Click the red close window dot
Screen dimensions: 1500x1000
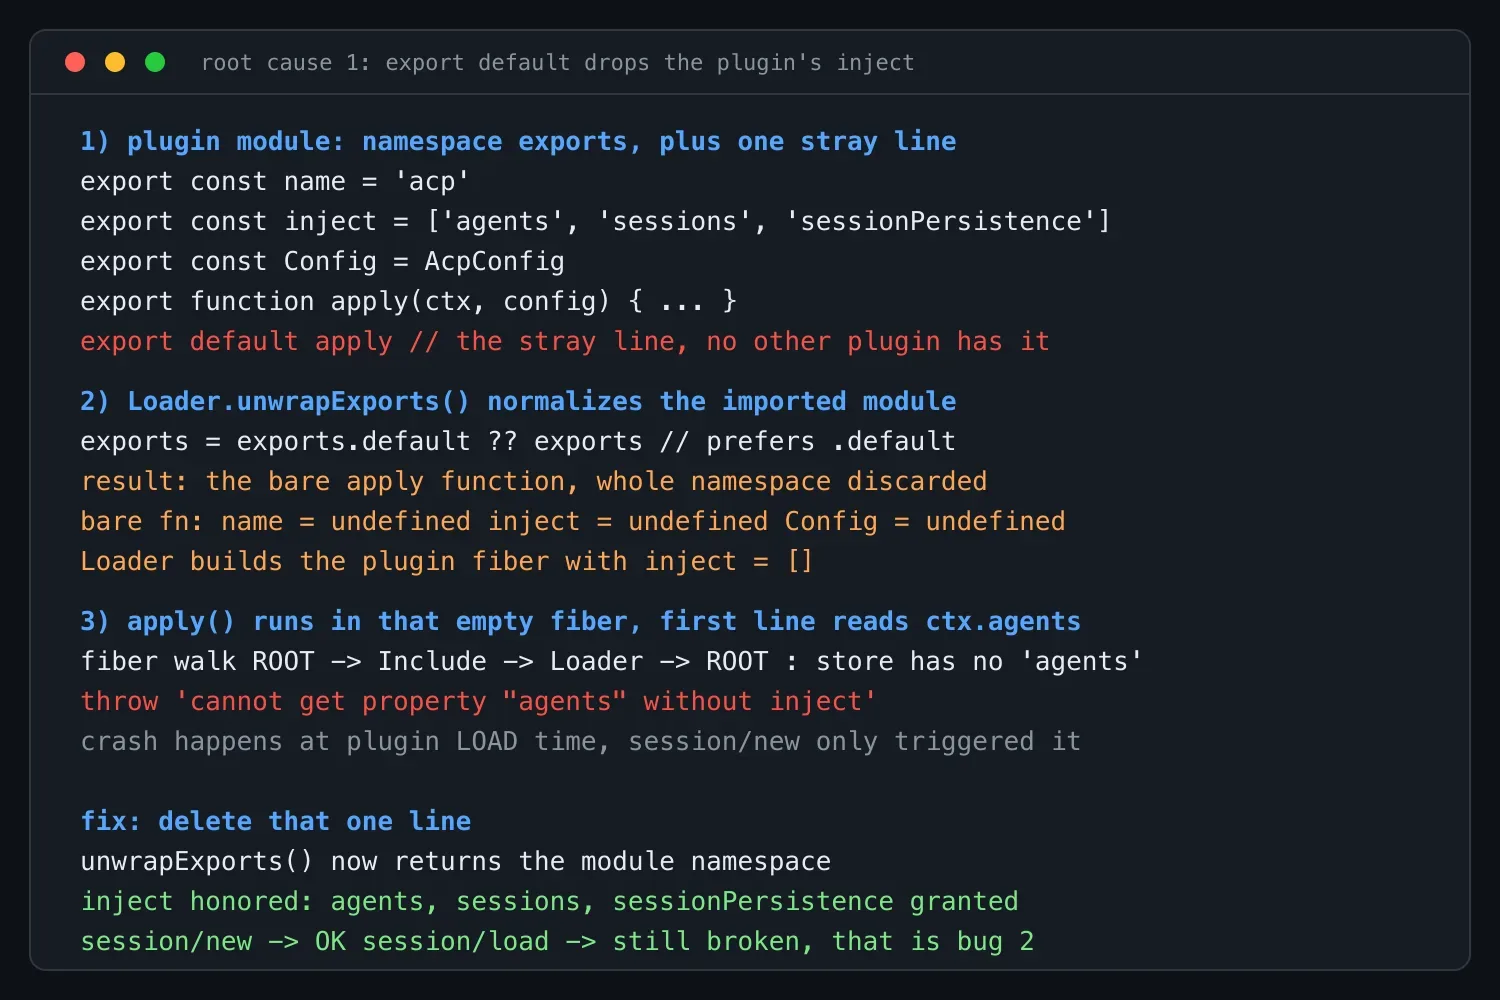coord(75,62)
